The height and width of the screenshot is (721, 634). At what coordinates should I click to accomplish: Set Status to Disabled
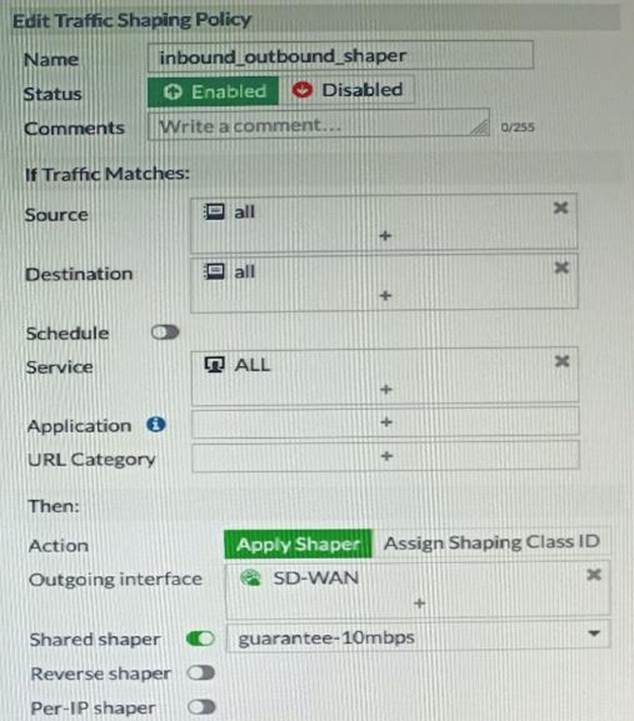[349, 90]
